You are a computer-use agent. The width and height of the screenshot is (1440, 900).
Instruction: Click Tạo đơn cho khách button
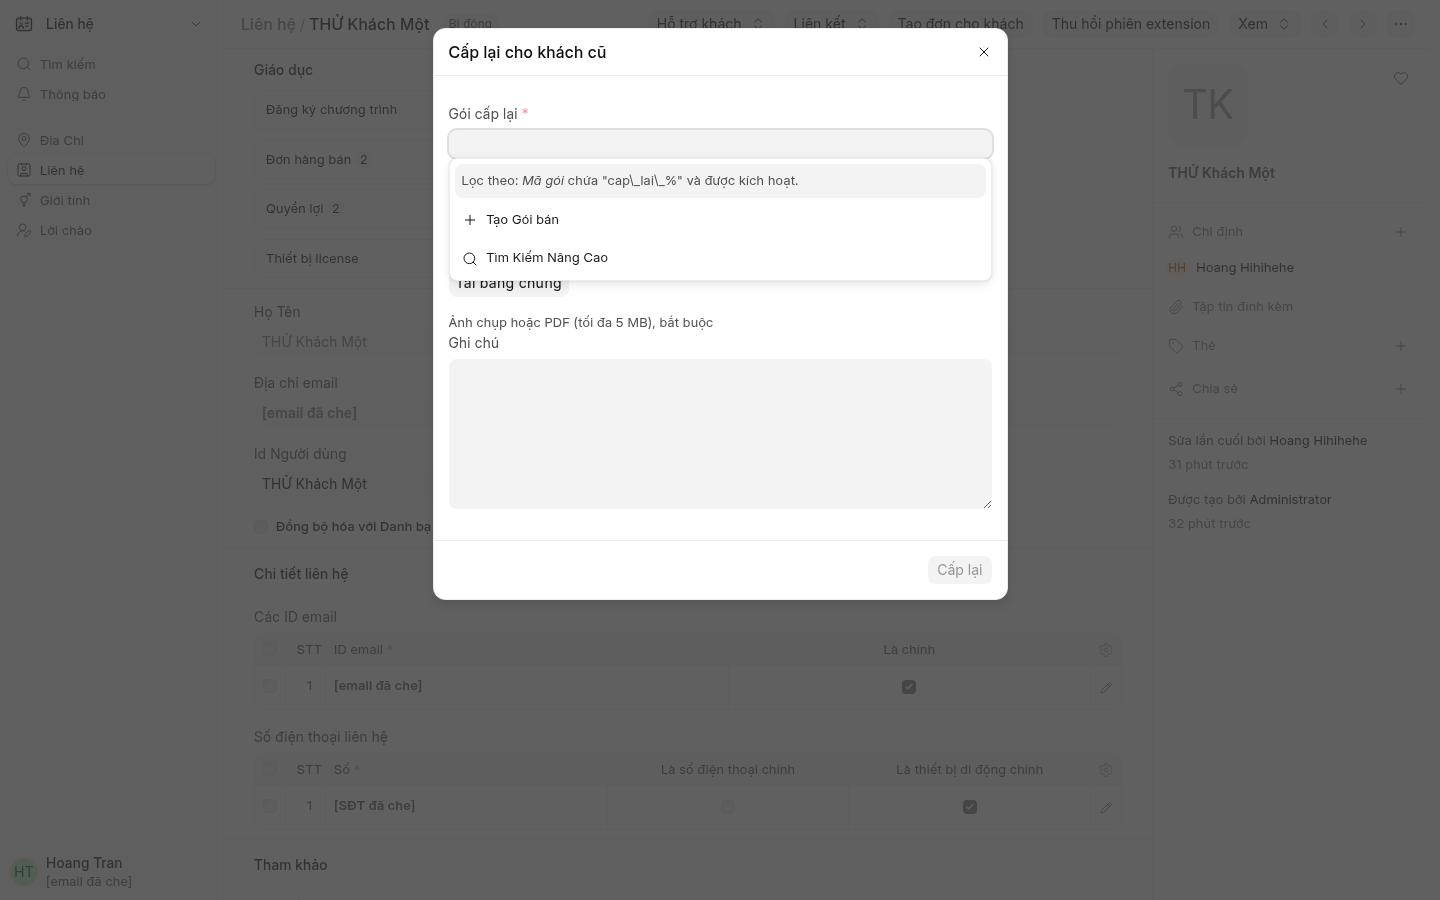coord(960,24)
